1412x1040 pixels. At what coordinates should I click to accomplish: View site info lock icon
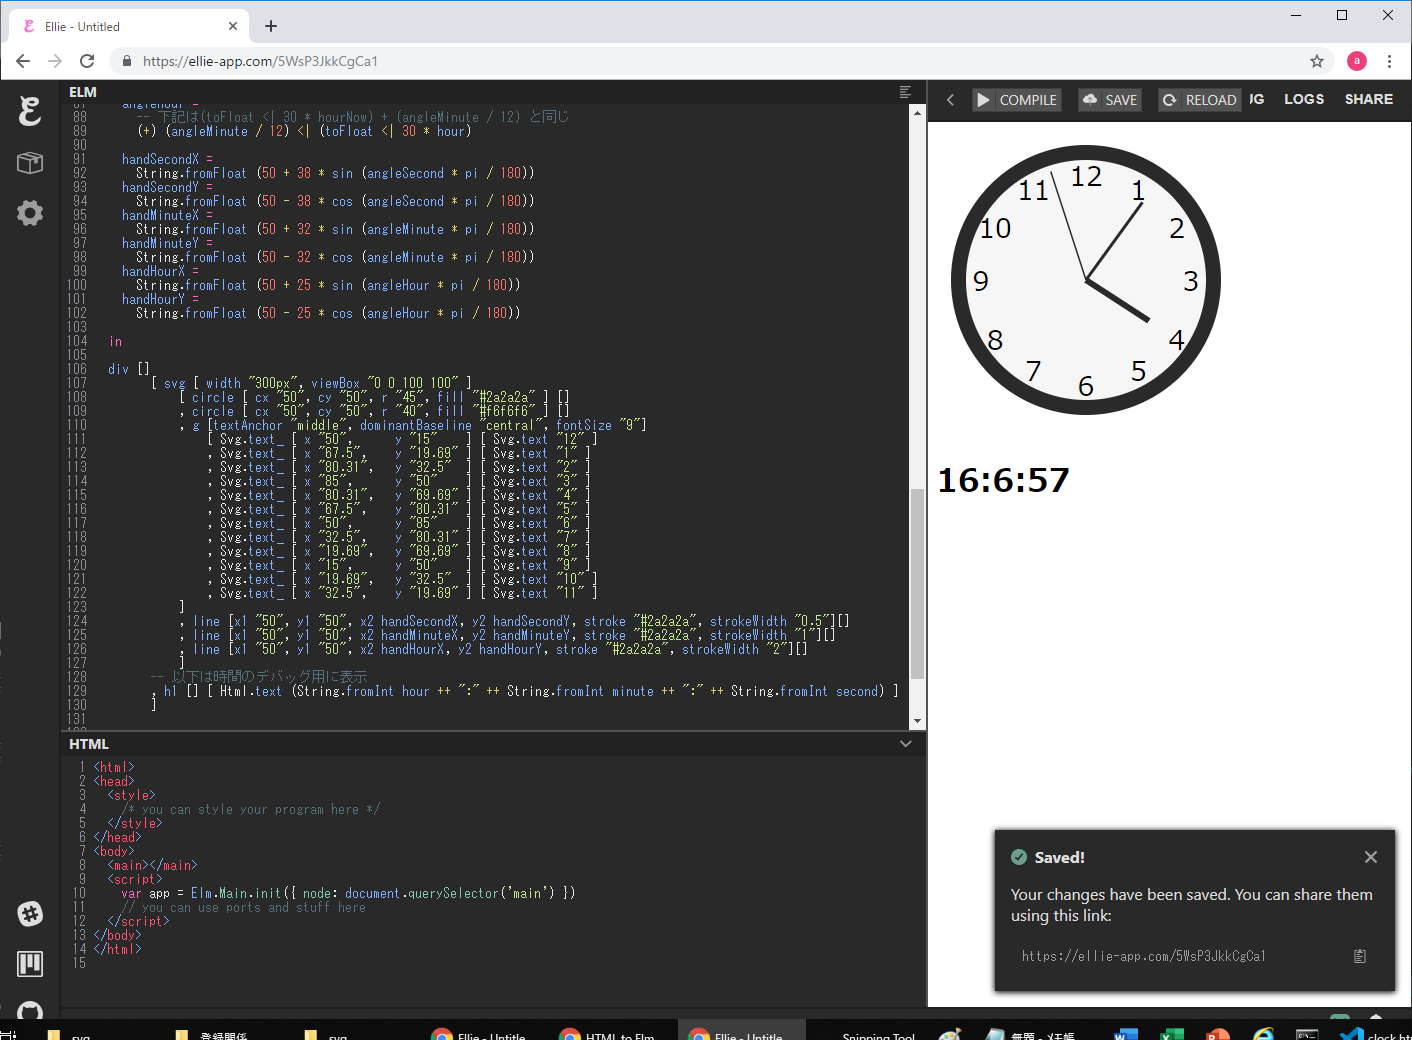pyautogui.click(x=126, y=61)
